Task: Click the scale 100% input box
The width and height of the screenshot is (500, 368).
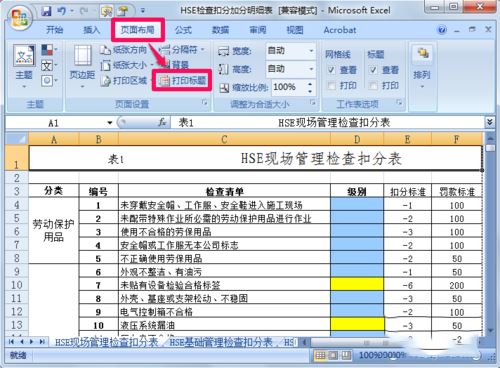Action: point(289,87)
